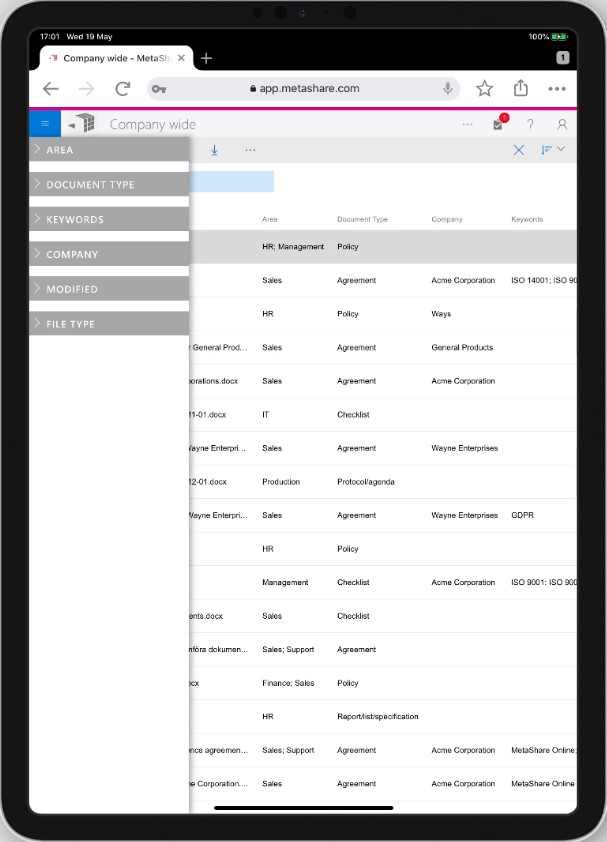Sort by the Company column header
This screenshot has height=842, width=607.
[446, 219]
